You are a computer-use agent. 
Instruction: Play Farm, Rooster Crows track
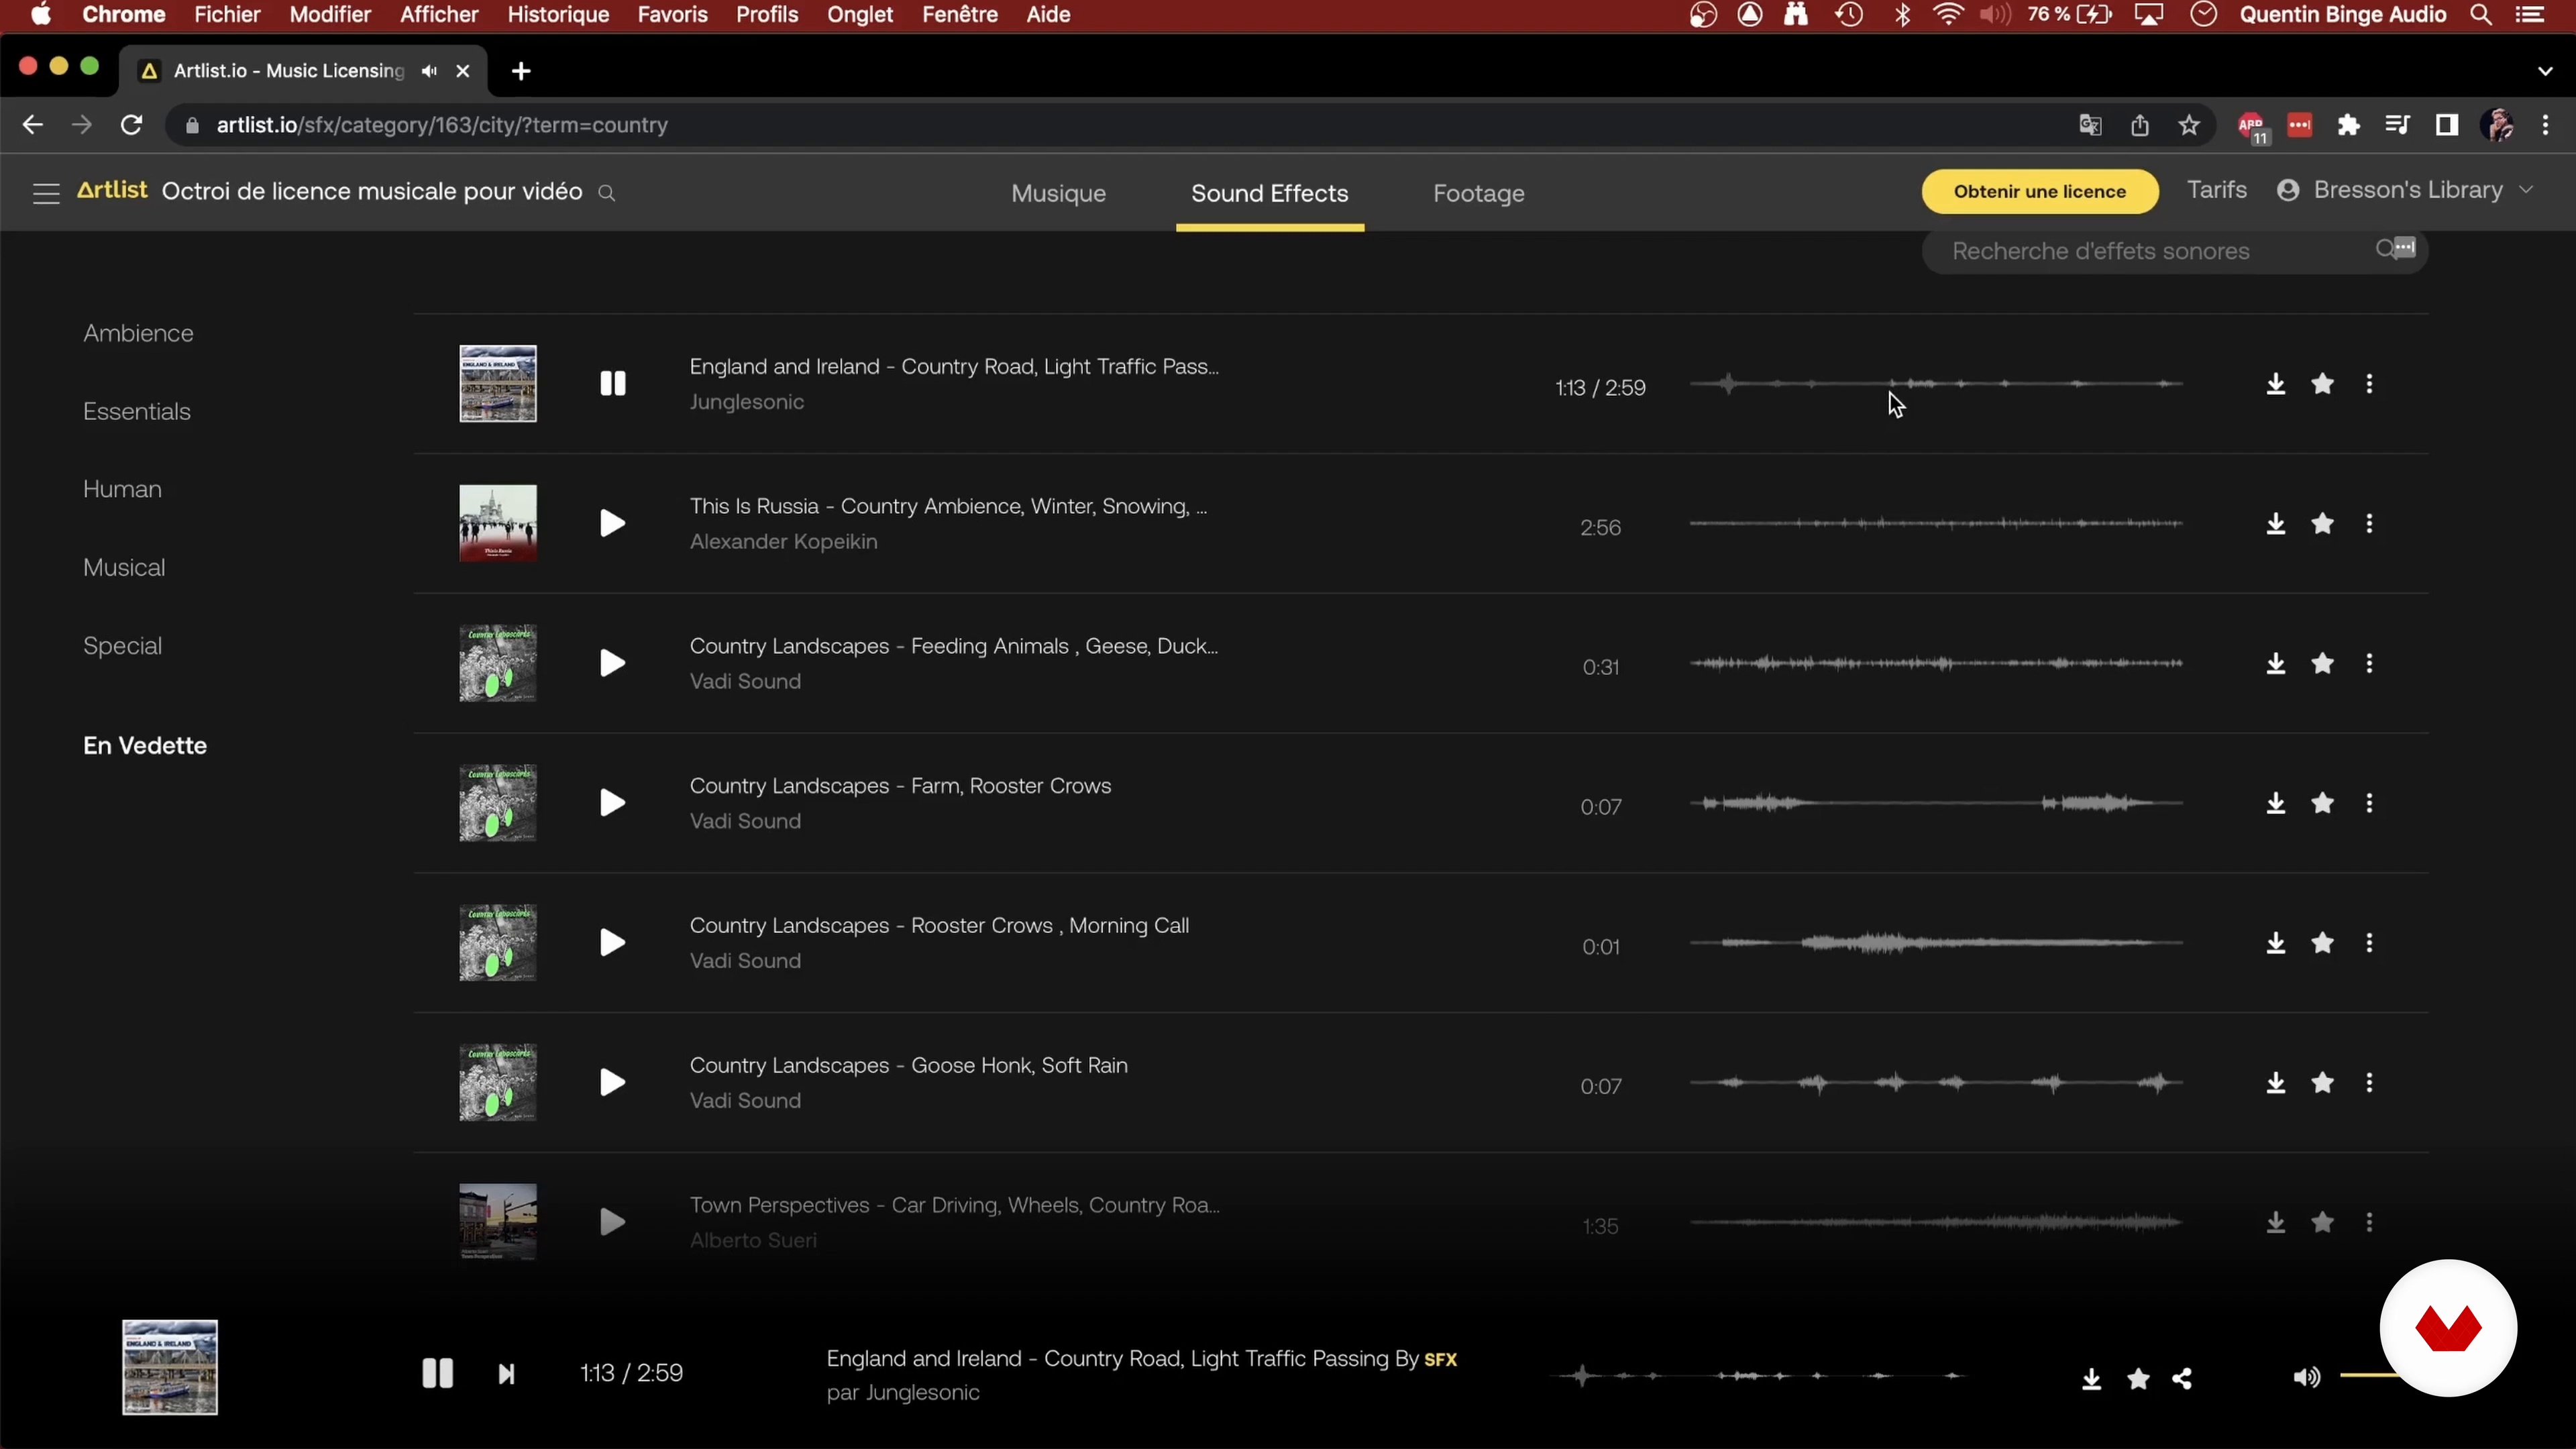pos(612,803)
